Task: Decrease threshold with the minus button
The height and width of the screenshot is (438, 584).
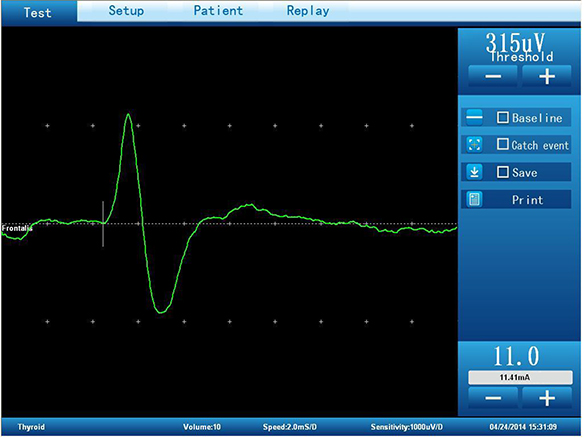Action: [x=493, y=76]
